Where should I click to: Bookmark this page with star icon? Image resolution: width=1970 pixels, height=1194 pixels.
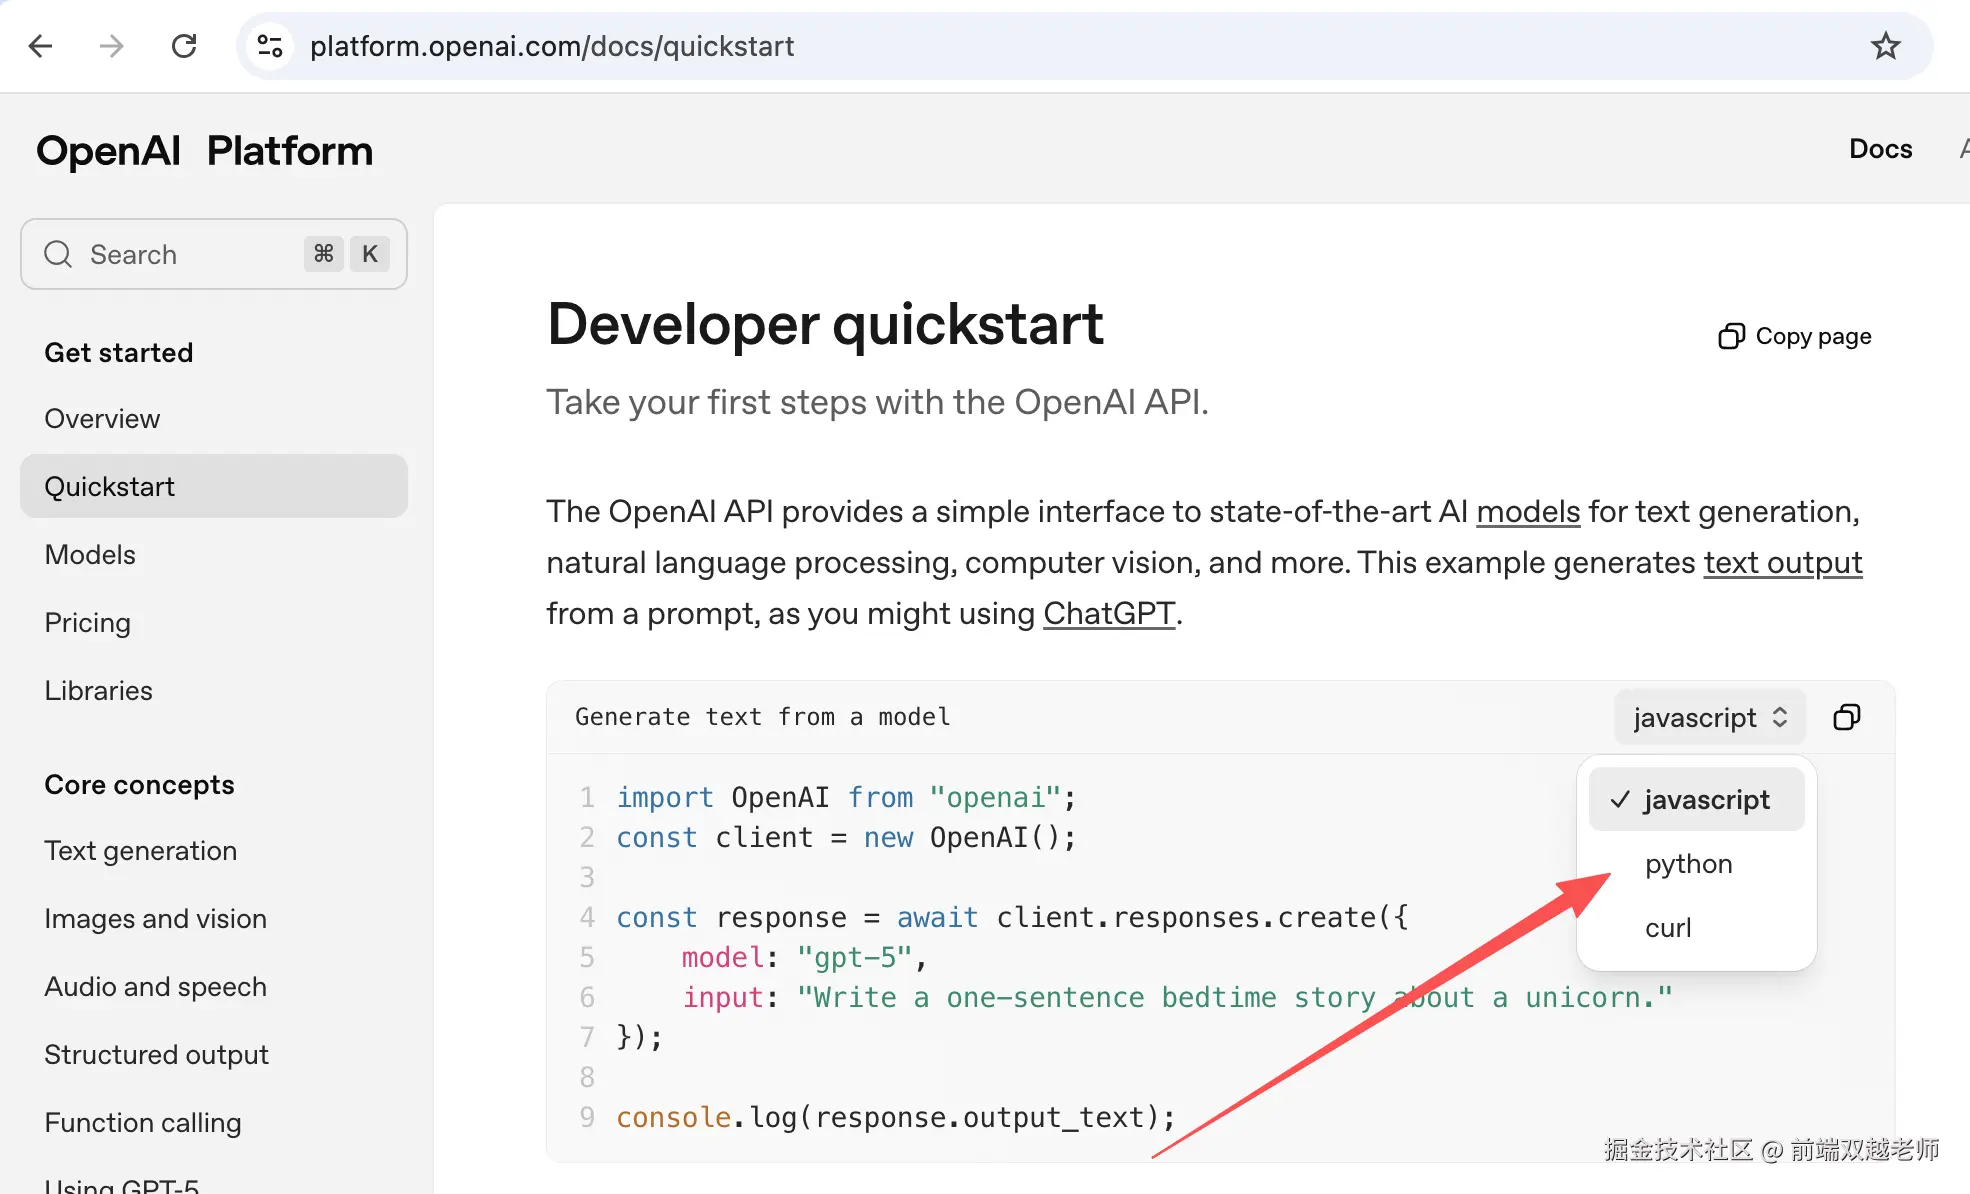click(x=1885, y=46)
